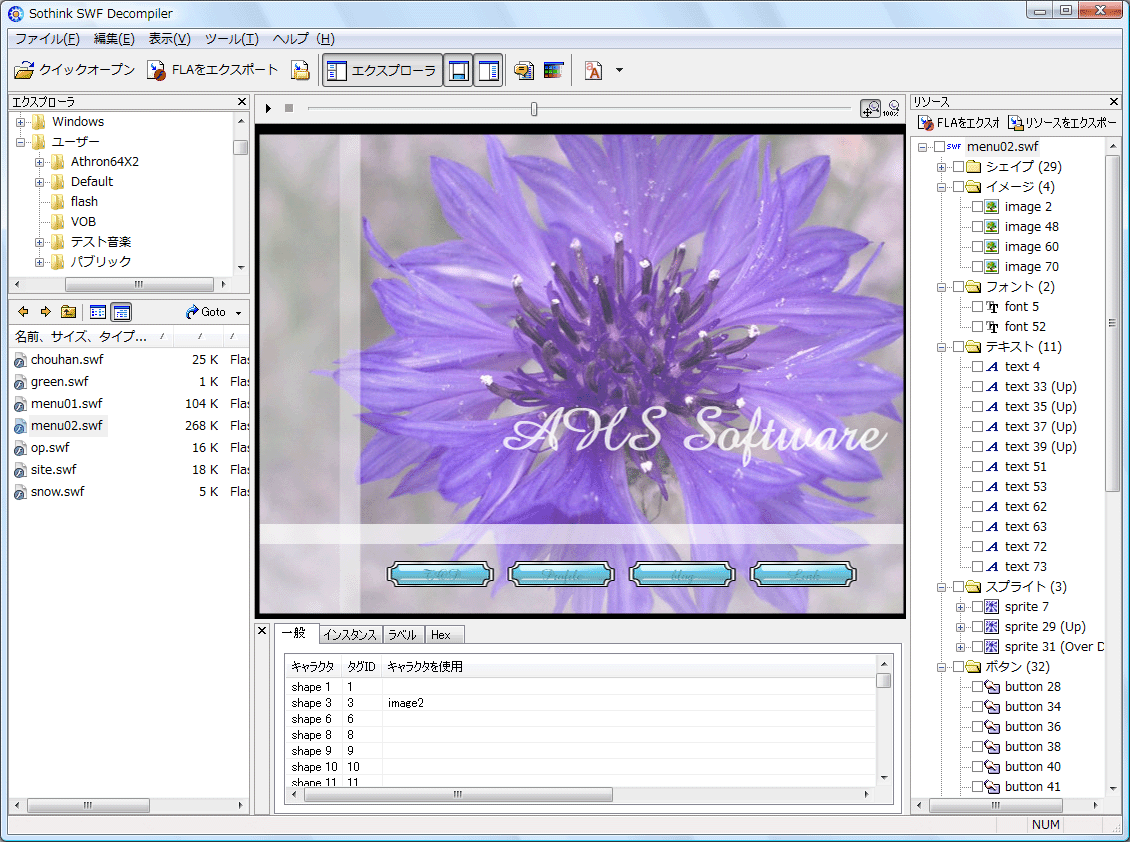The image size is (1130, 842).
Task: Switch to list view icon in the file browser
Action: tap(97, 312)
